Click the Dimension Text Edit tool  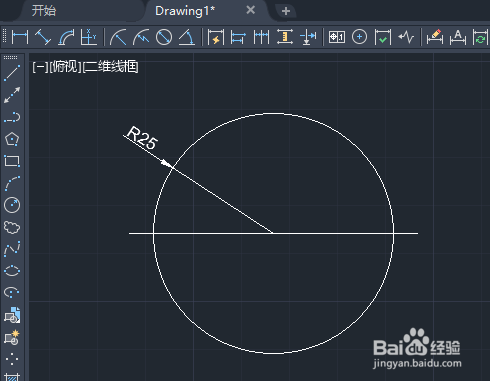[x=458, y=37]
